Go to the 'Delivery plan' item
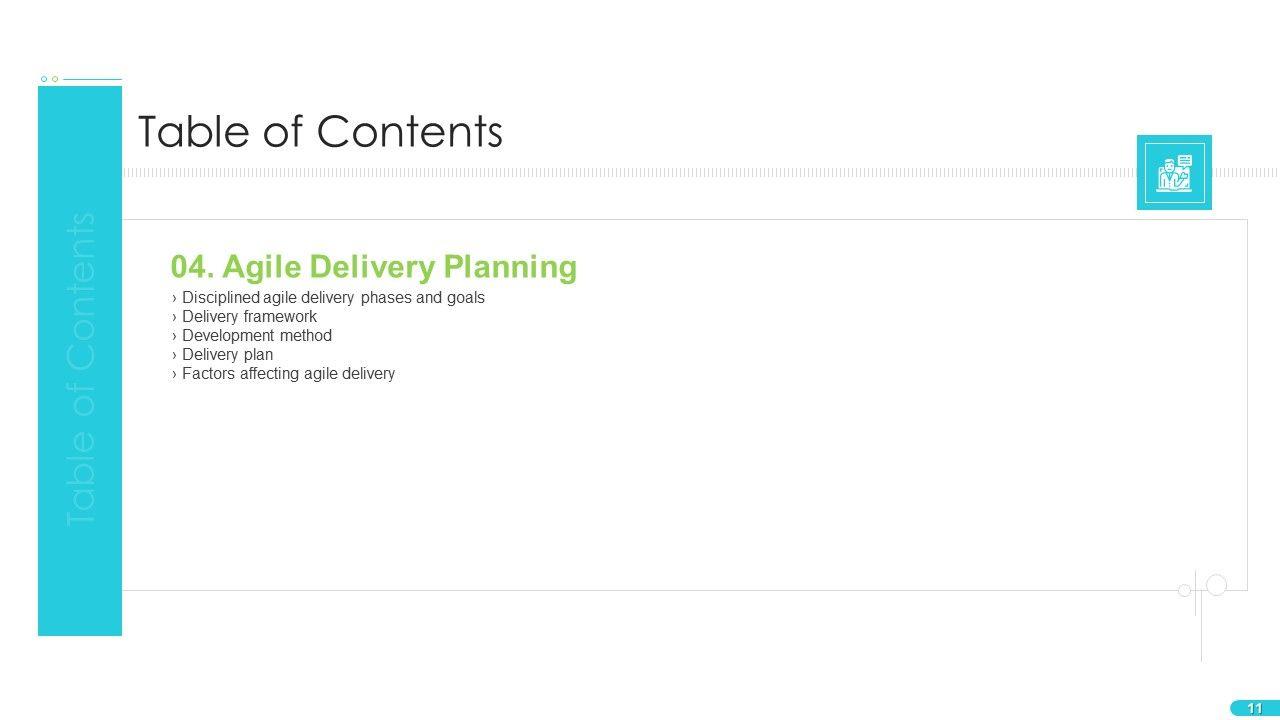Viewport: 1280px width, 720px height. (227, 355)
